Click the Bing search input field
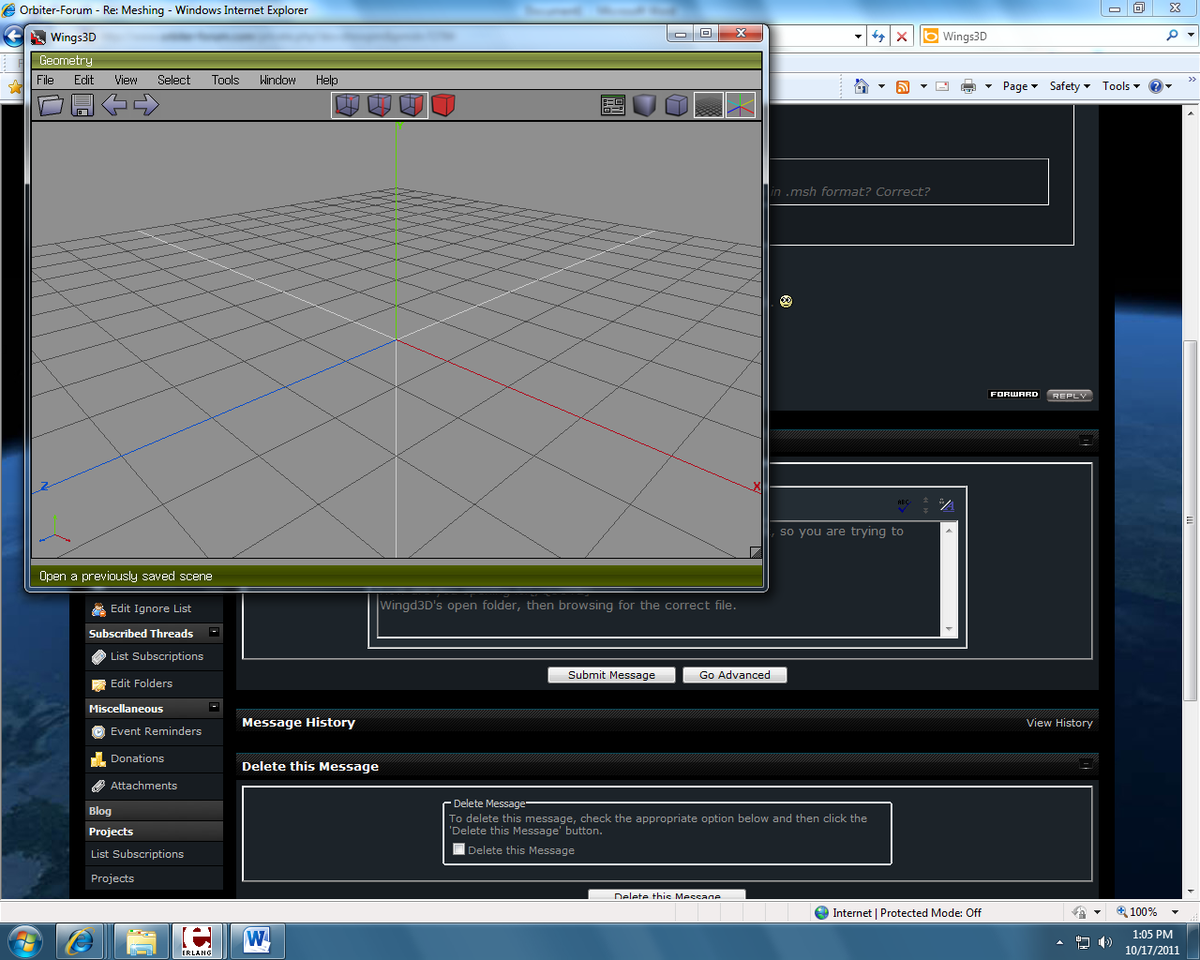This screenshot has width=1200, height=960. click(x=1040, y=36)
